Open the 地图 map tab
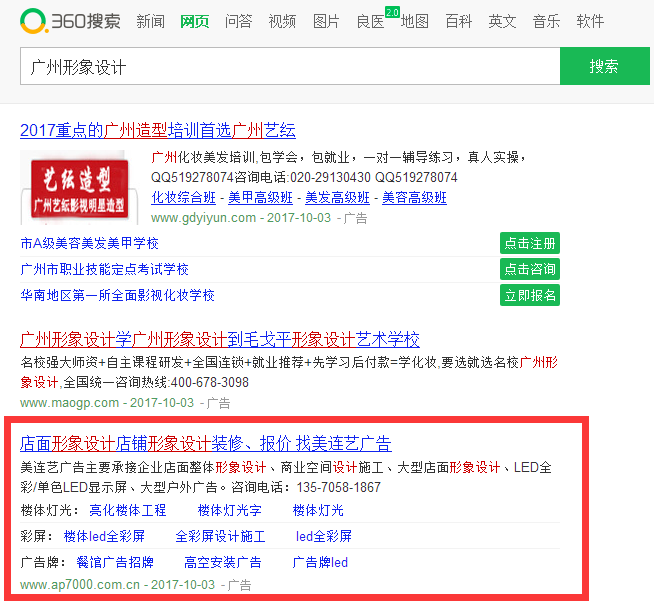The width and height of the screenshot is (654, 604). [415, 21]
